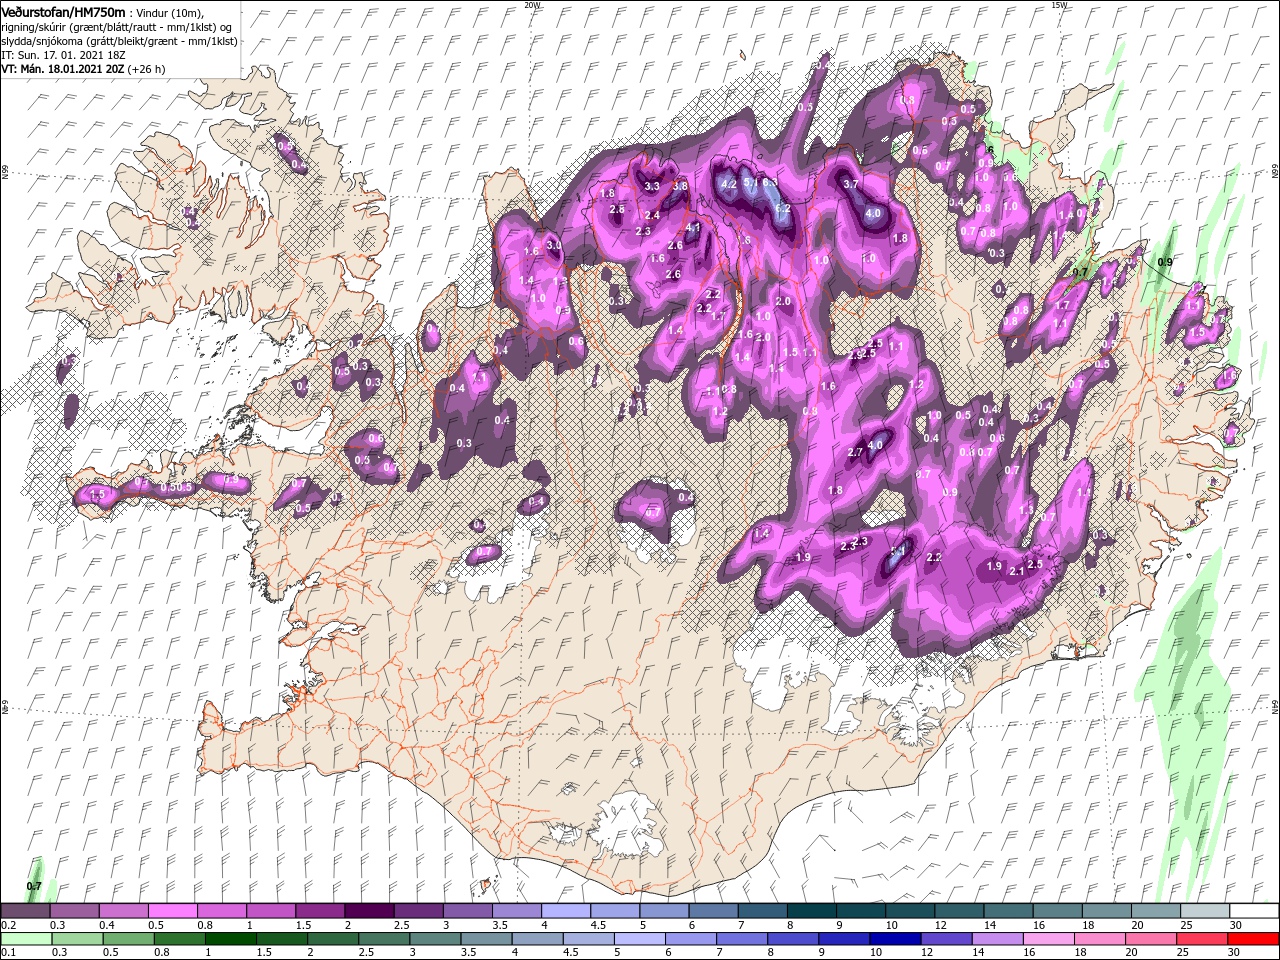Pick the bright pink 0.5 snow swatch
The height and width of the screenshot is (960, 1280).
172,911
